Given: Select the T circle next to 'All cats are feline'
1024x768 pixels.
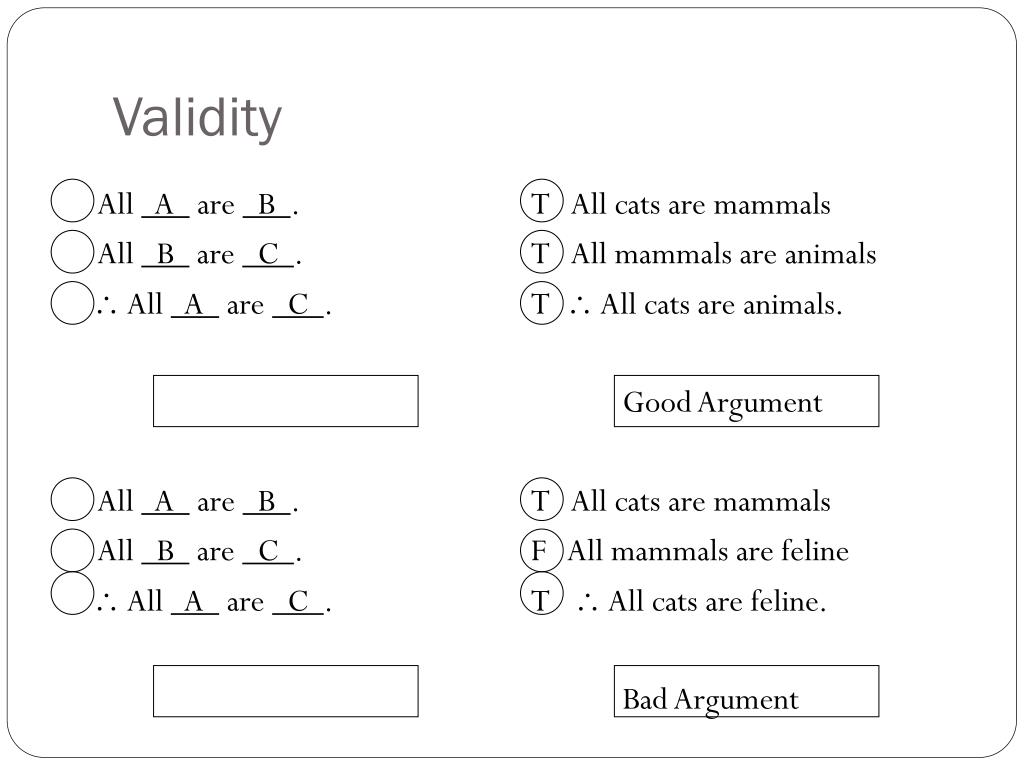Looking at the screenshot, I should tap(541, 594).
